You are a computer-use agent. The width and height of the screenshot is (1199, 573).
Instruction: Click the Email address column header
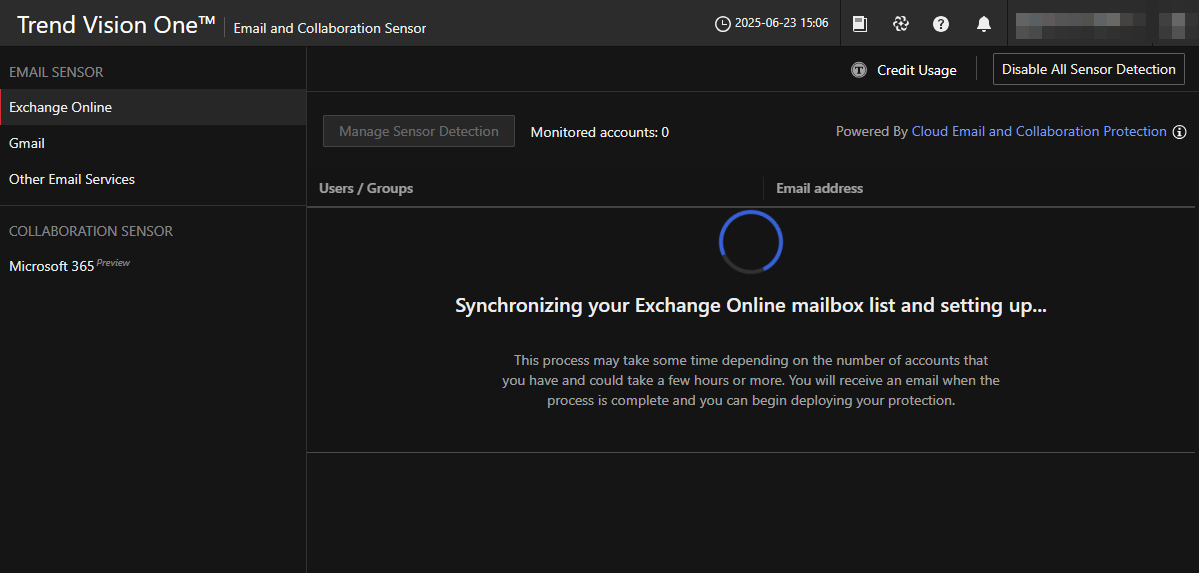tap(819, 188)
